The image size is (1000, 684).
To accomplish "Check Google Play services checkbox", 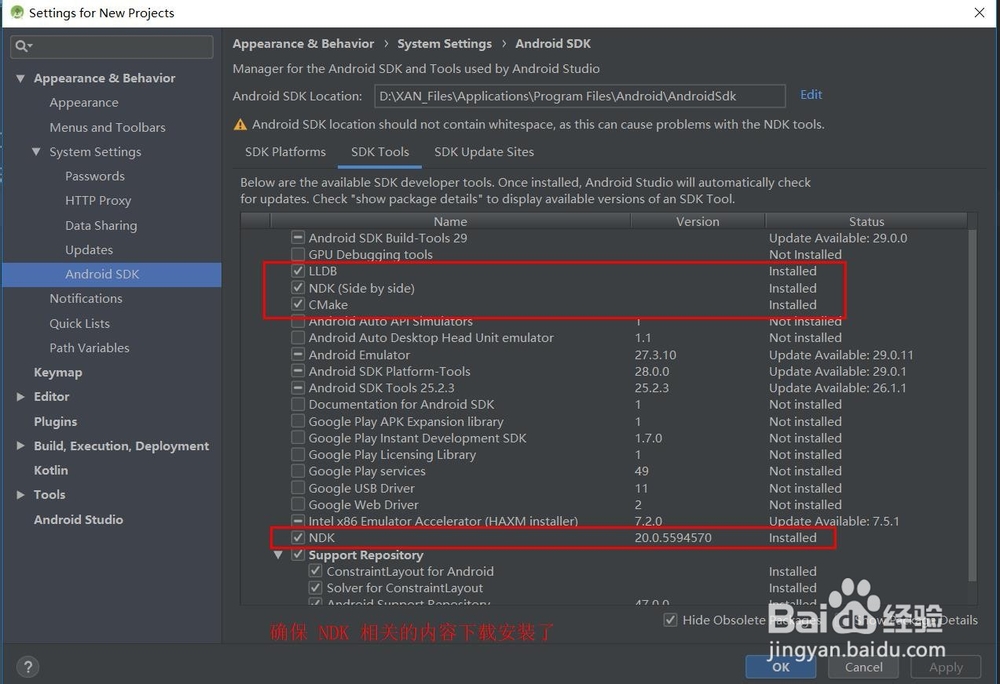I will click(x=297, y=471).
